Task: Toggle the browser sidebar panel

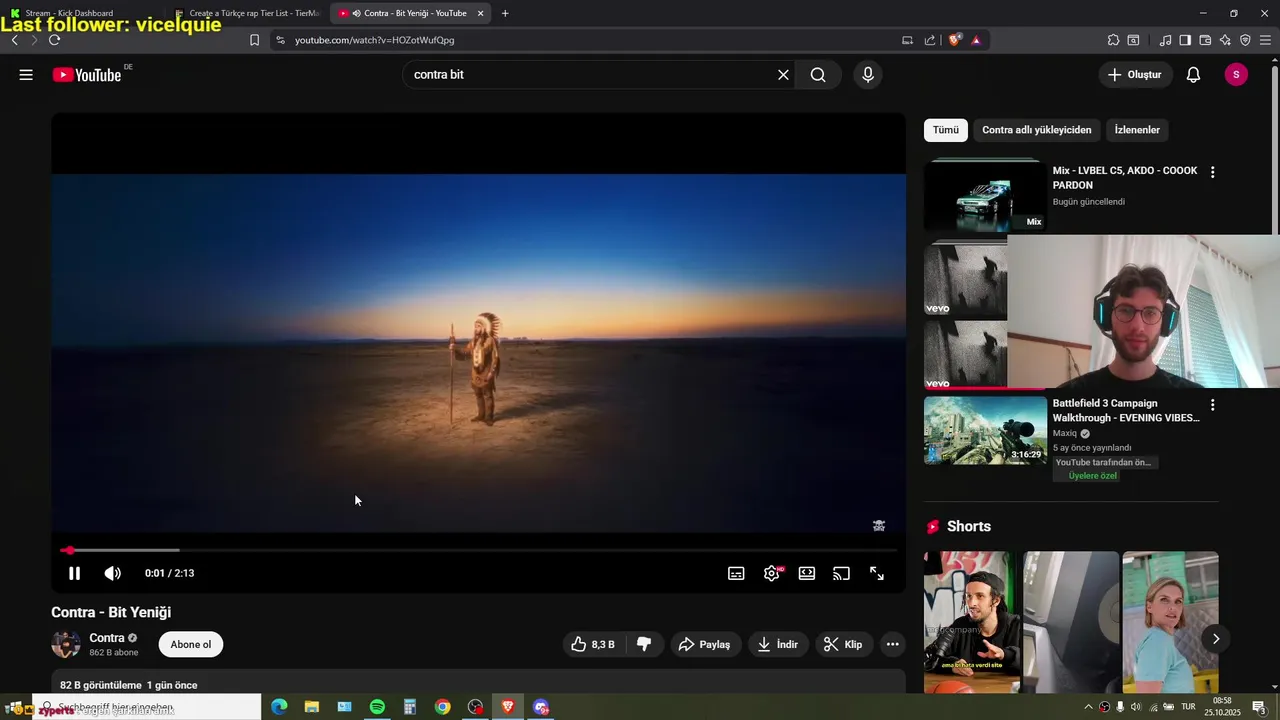Action: click(1185, 40)
